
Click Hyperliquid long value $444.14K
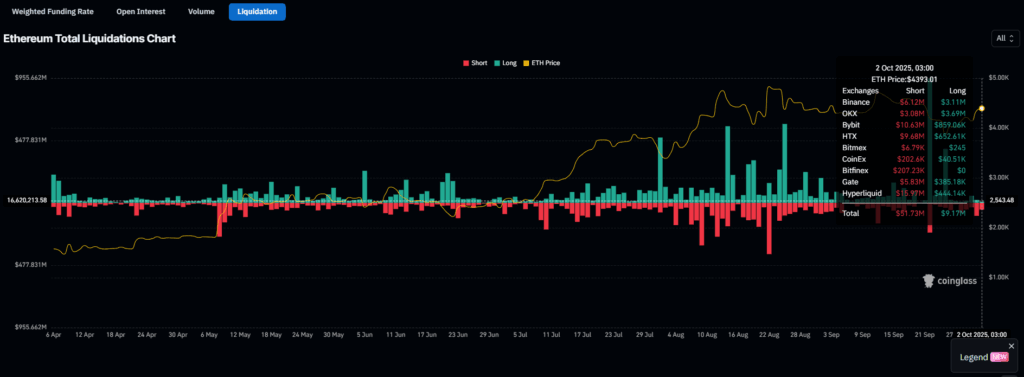click(x=950, y=193)
